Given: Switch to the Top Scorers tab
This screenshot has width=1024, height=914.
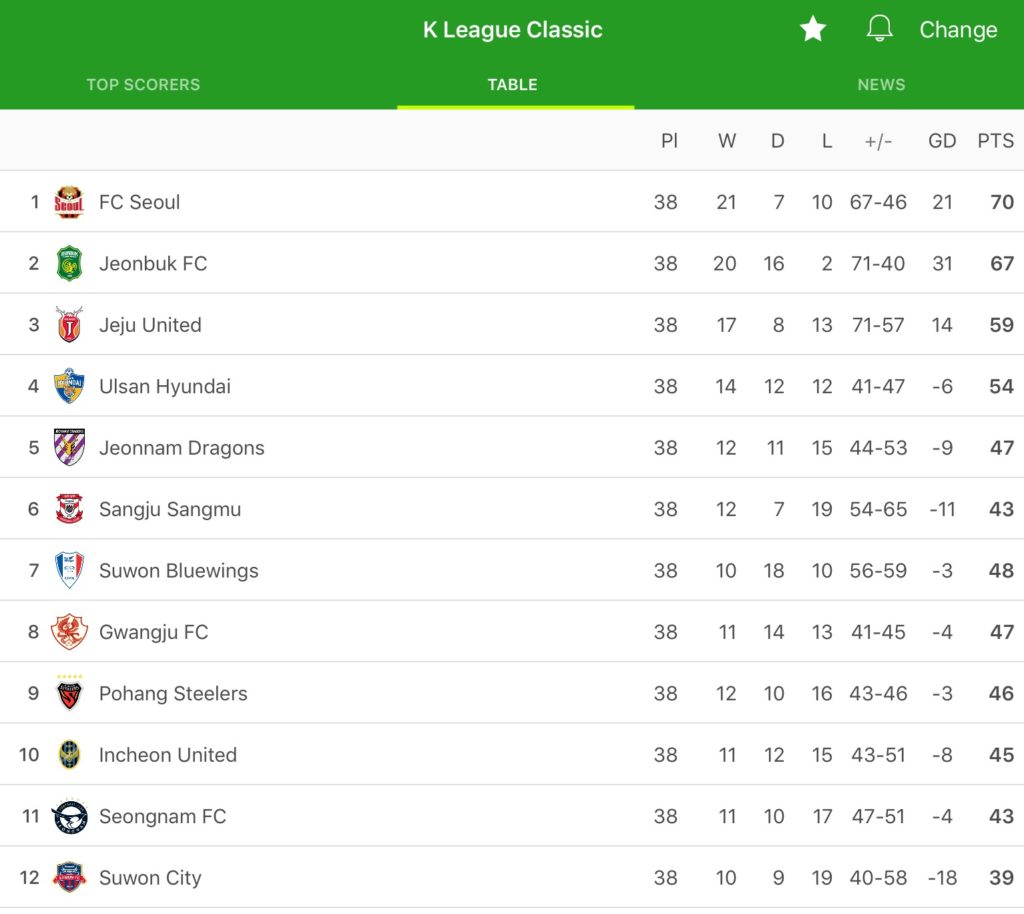Looking at the screenshot, I should 143,85.
